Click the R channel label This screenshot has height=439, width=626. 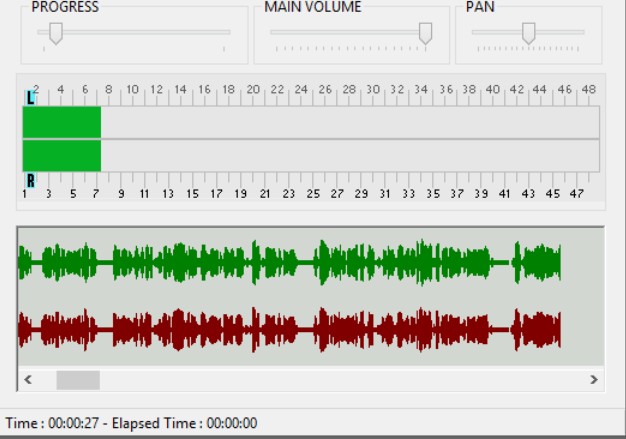coord(30,181)
